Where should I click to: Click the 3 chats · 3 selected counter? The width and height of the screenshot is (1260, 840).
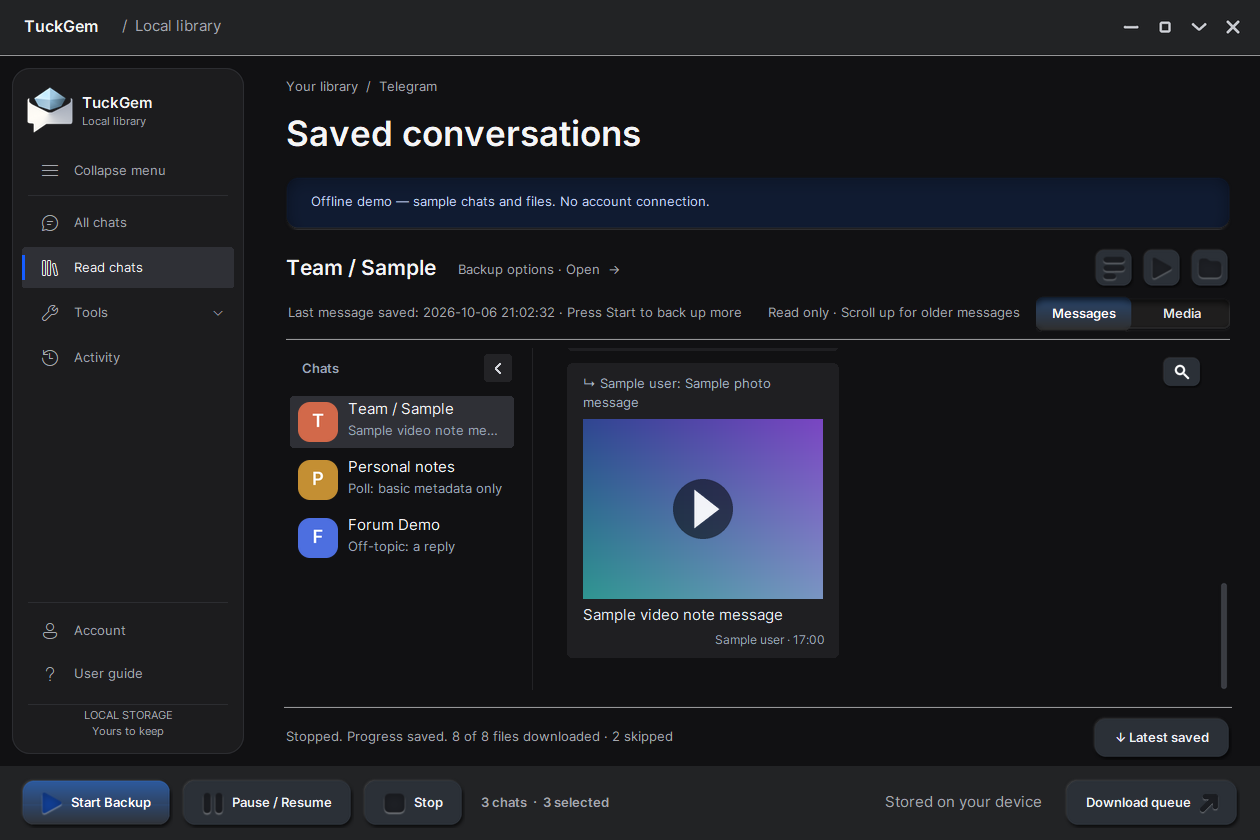pos(545,802)
